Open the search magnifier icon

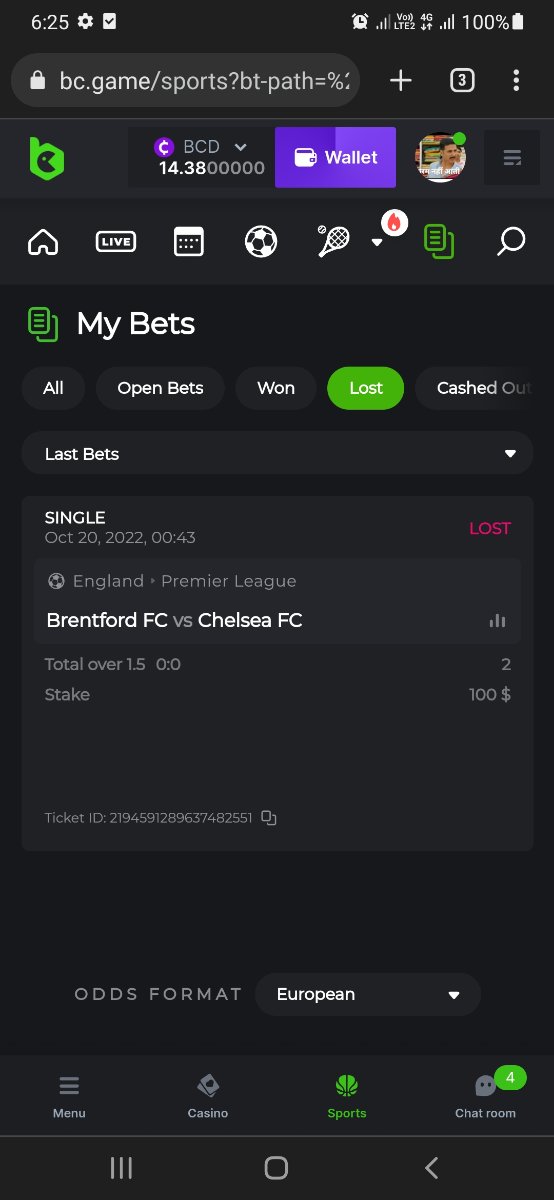click(511, 241)
